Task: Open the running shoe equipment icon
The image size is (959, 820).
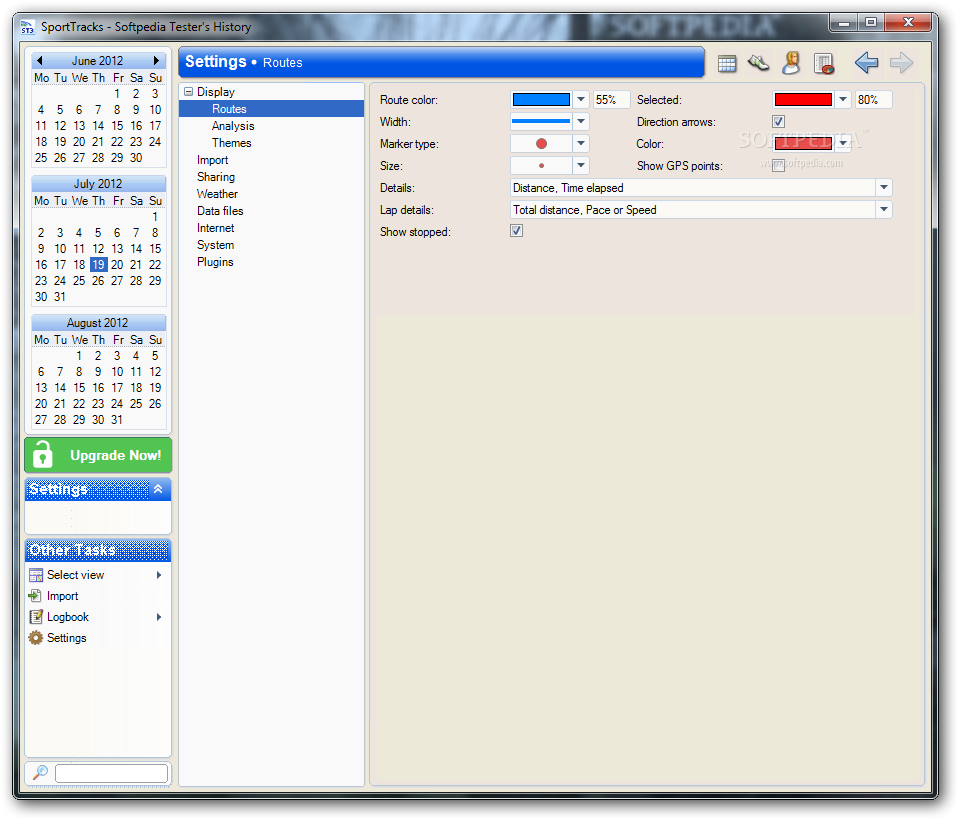Action: click(x=758, y=63)
